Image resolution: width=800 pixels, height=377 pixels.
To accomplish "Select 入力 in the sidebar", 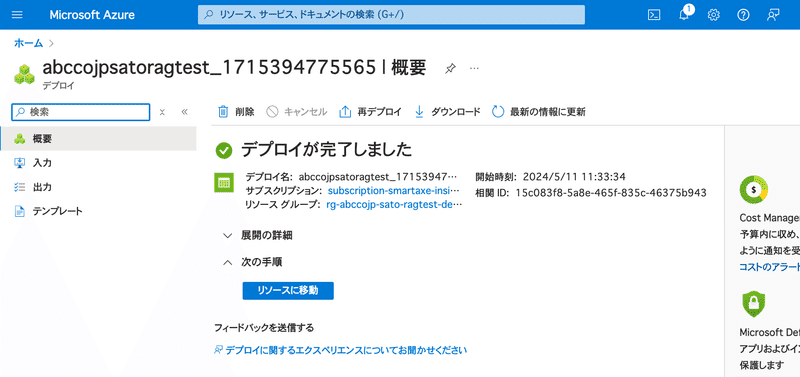I will tap(98, 163).
